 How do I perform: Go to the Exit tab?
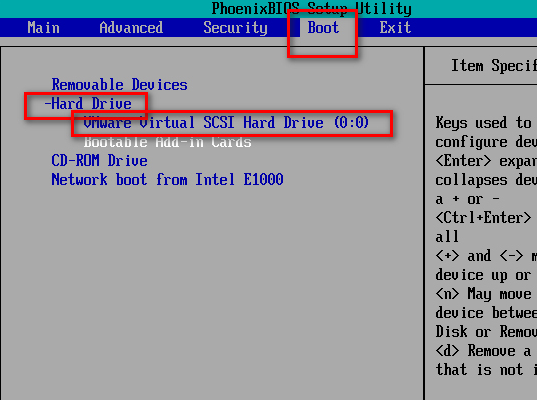[x=395, y=28]
